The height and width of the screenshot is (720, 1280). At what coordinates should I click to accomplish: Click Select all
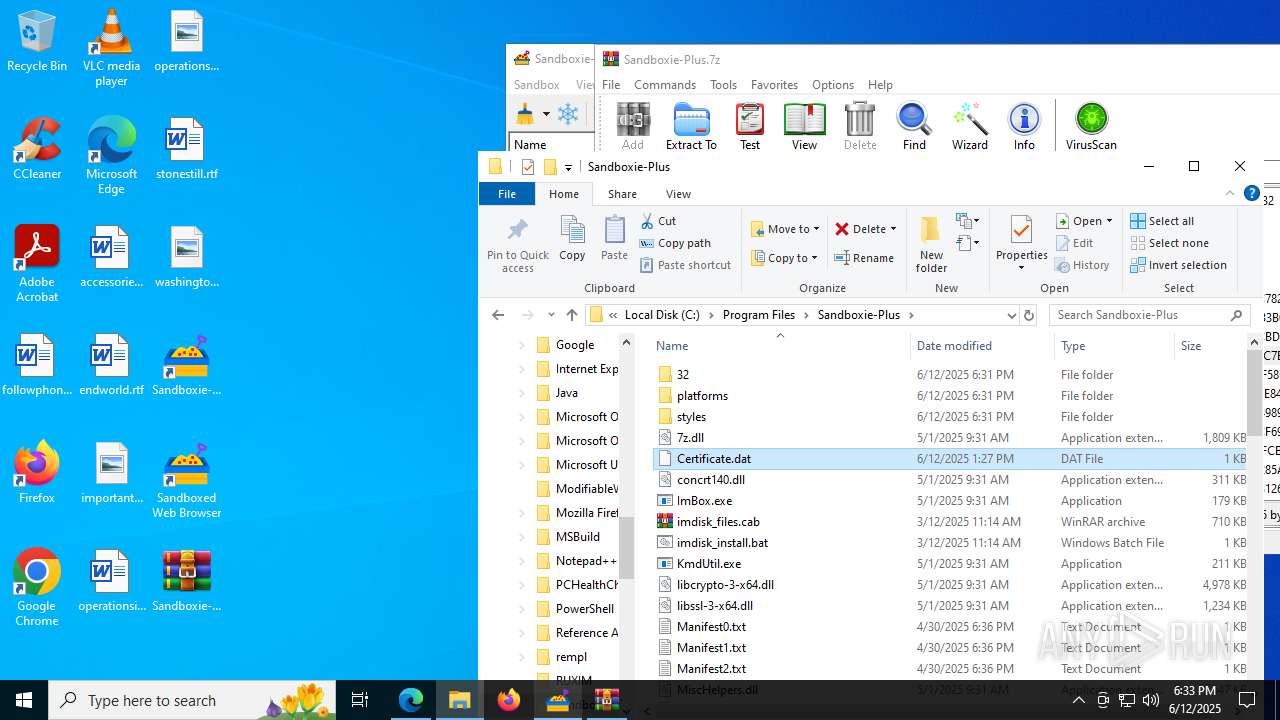[1162, 221]
